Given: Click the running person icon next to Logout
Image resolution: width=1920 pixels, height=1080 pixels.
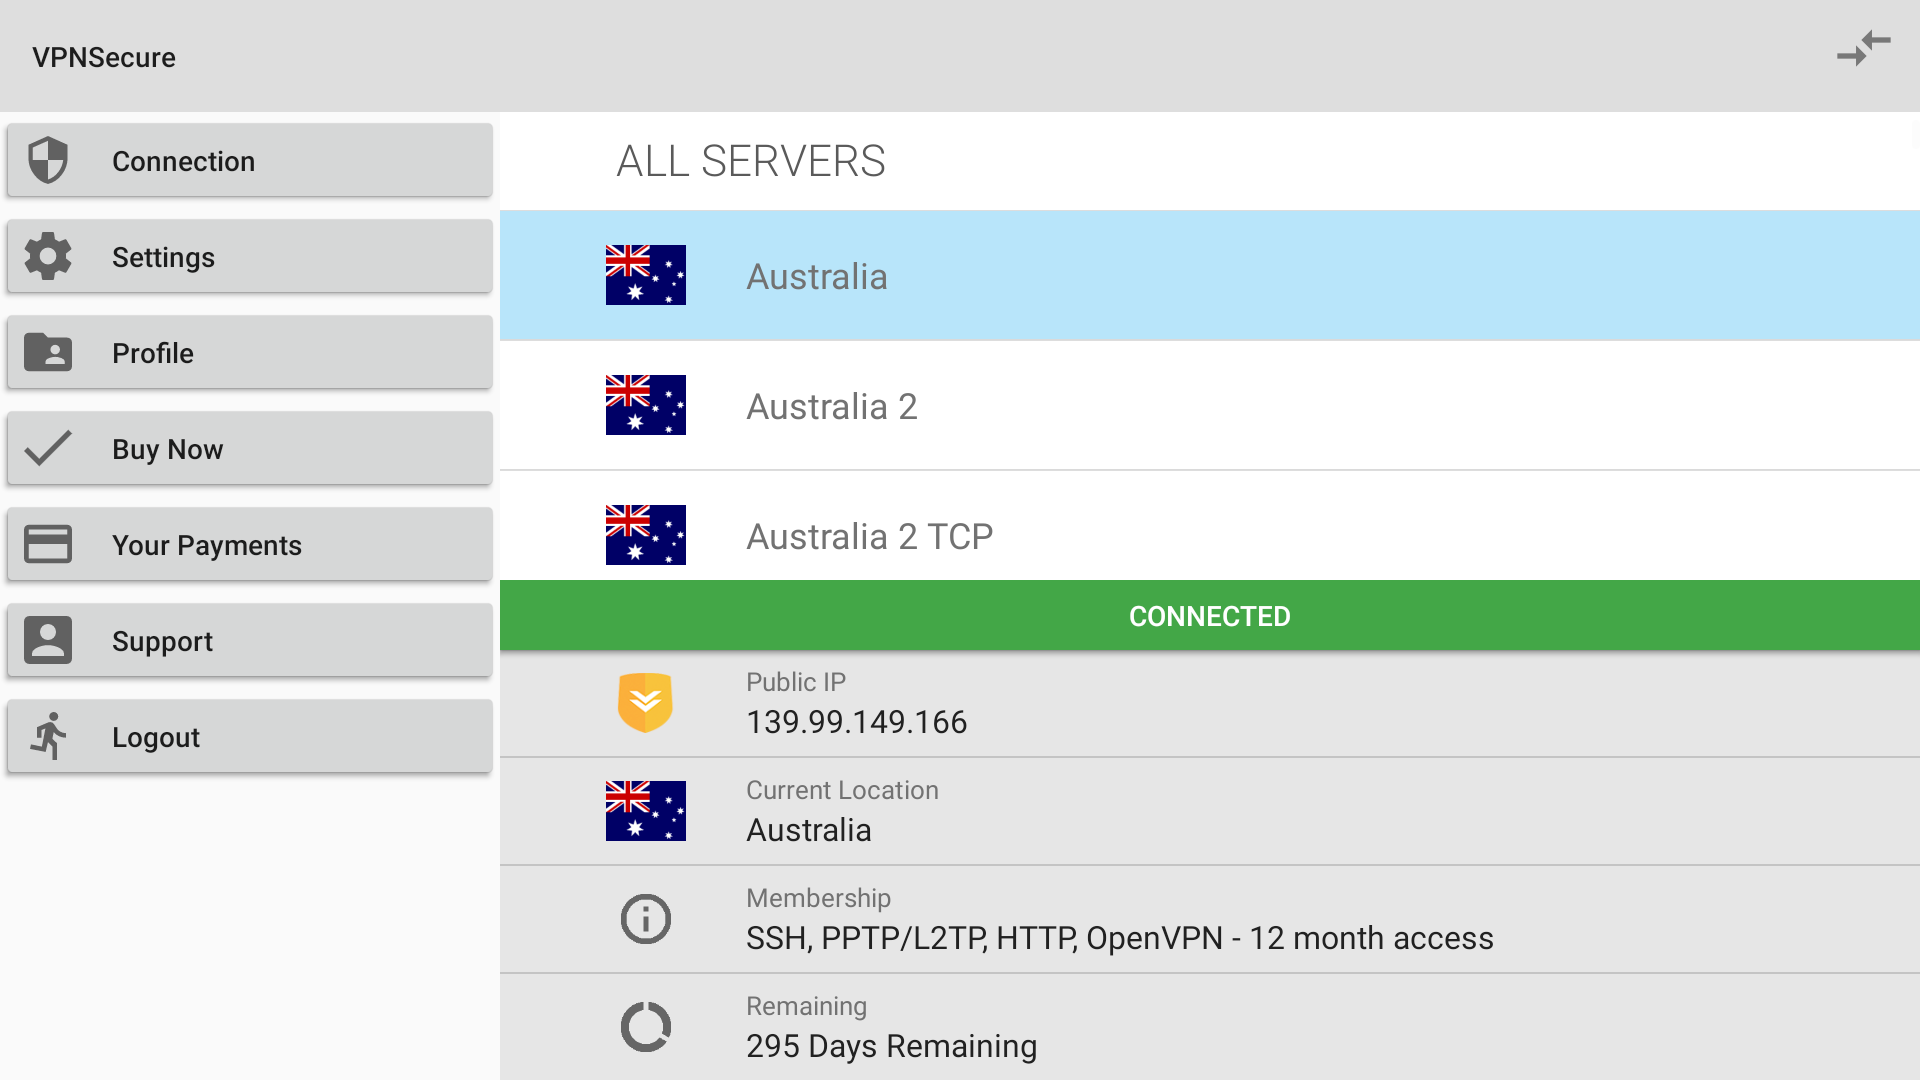Looking at the screenshot, I should (x=48, y=736).
